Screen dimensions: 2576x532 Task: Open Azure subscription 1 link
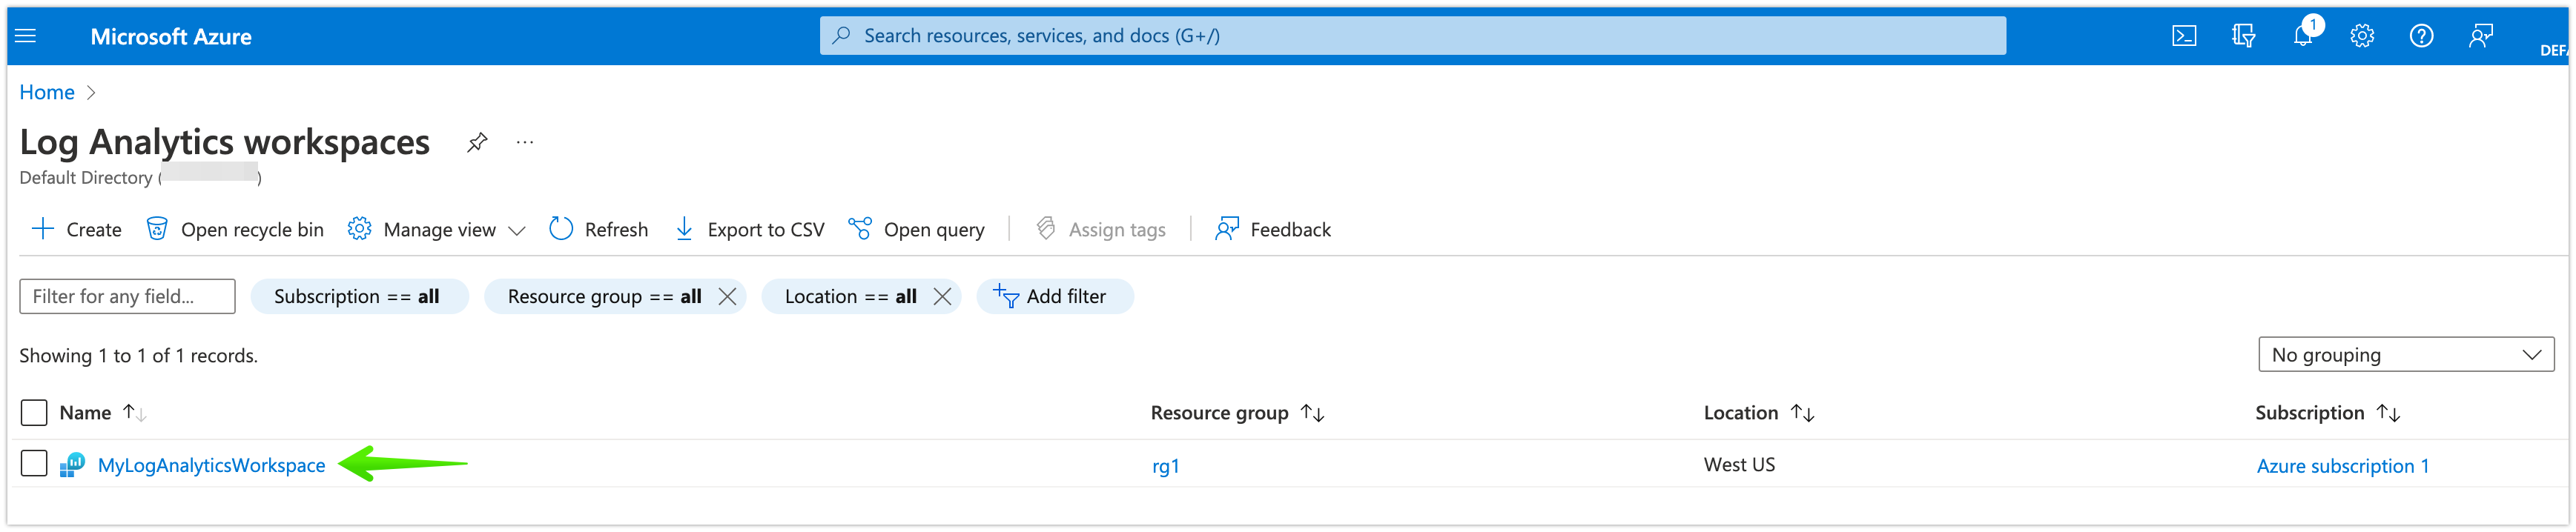pos(2342,466)
